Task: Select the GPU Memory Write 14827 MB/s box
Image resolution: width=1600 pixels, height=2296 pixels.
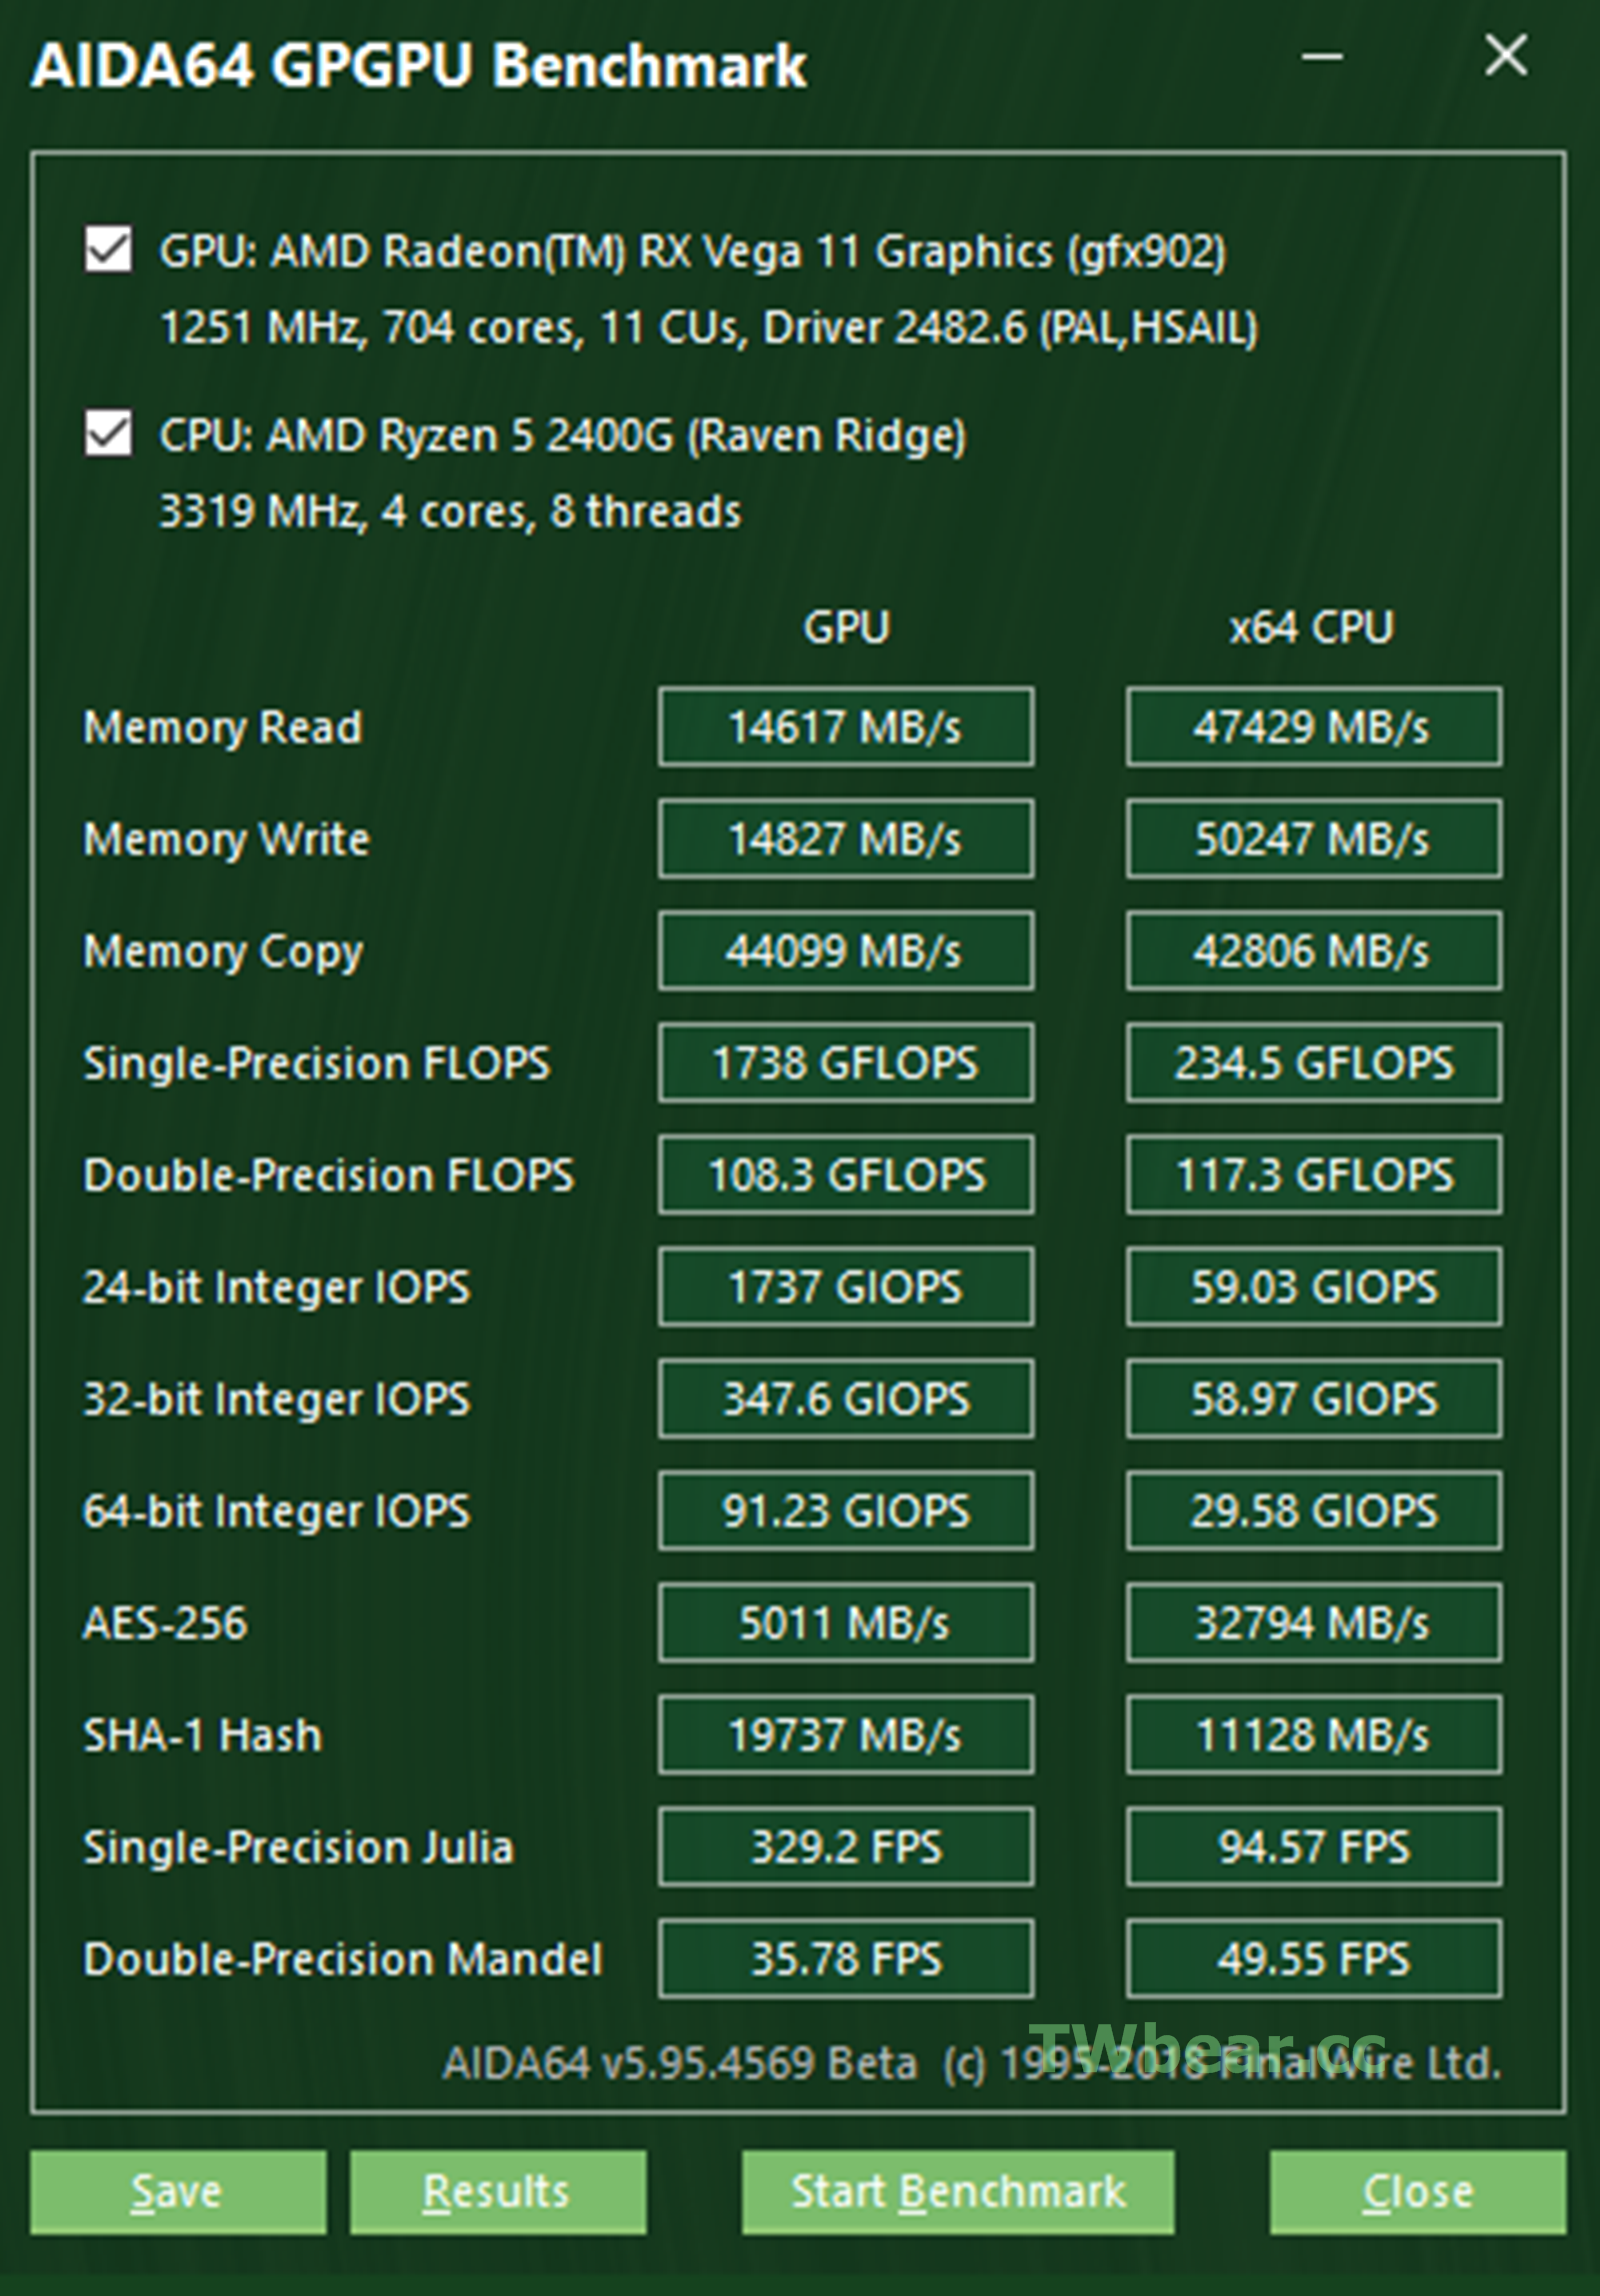Action: click(x=846, y=839)
